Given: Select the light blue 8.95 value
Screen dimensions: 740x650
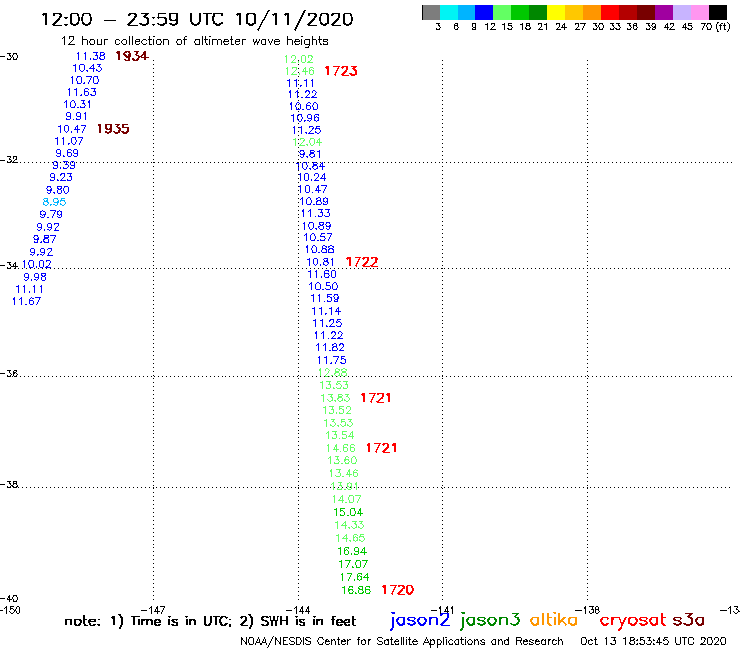Looking at the screenshot, I should 54,202.
